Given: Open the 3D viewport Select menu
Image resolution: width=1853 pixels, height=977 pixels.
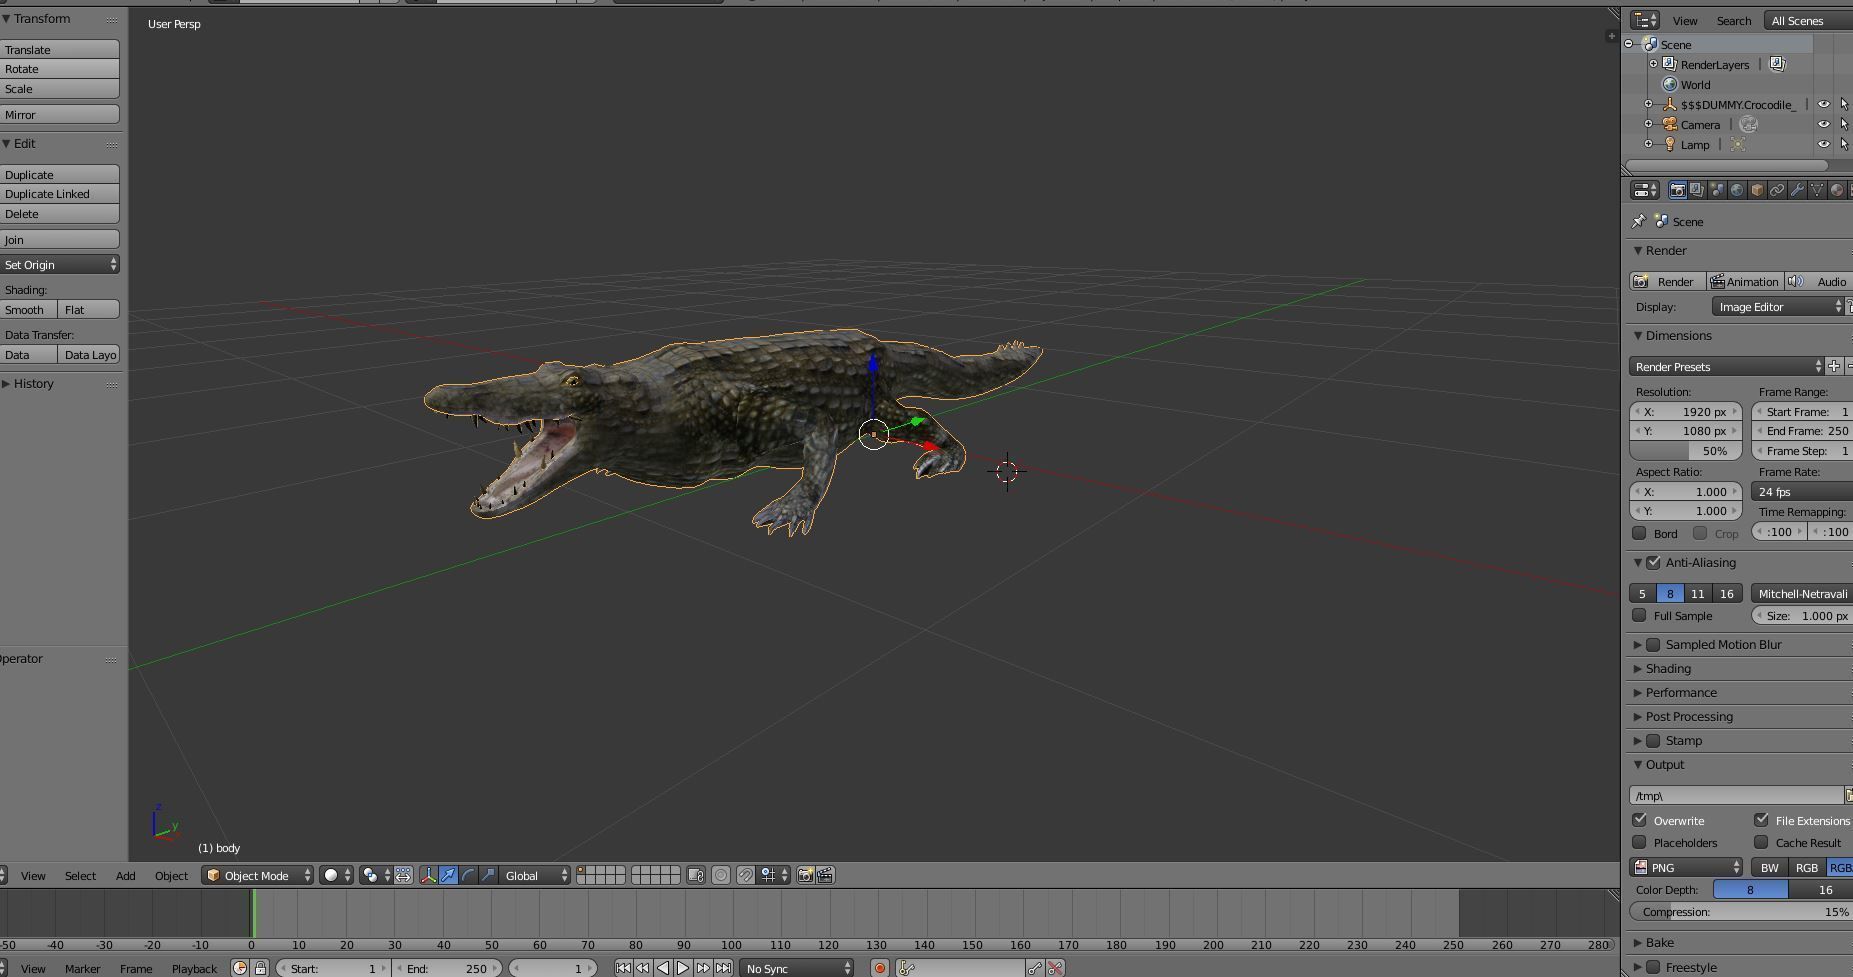Looking at the screenshot, I should click(x=80, y=875).
